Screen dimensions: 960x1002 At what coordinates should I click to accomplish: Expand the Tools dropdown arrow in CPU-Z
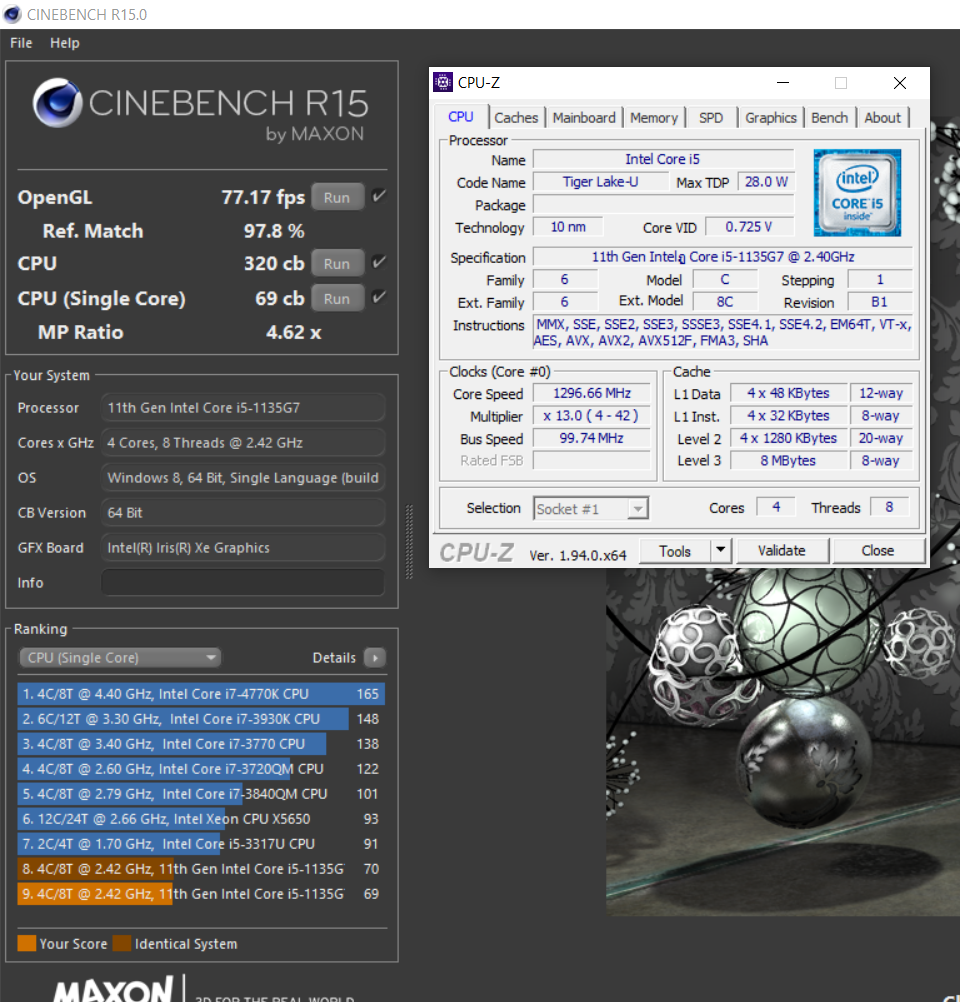click(721, 550)
